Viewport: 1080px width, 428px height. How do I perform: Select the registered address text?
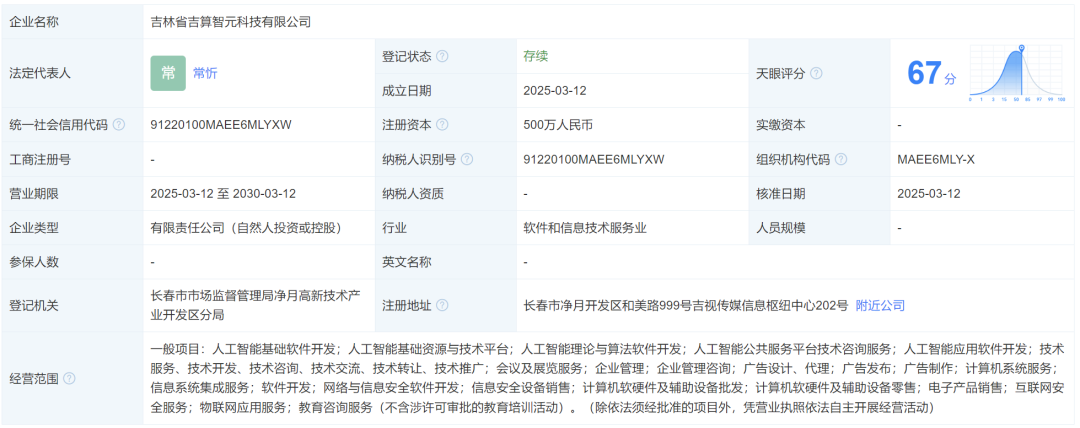point(686,305)
